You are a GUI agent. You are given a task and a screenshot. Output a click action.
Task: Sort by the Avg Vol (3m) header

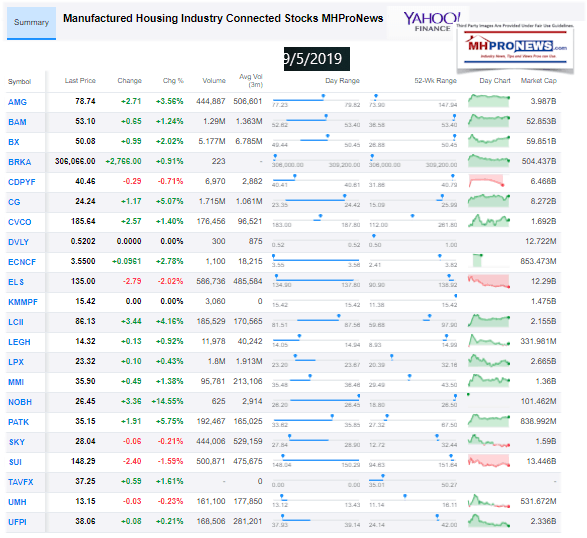point(251,80)
